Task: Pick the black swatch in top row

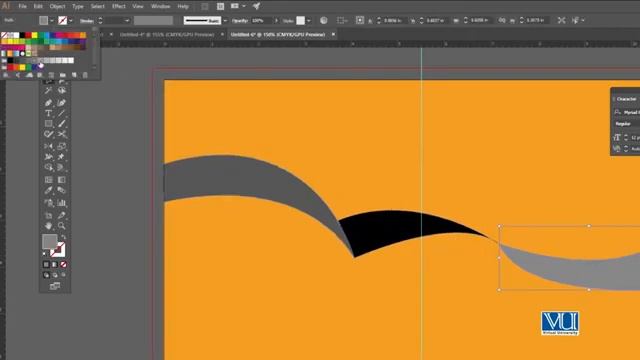Action: point(22,36)
